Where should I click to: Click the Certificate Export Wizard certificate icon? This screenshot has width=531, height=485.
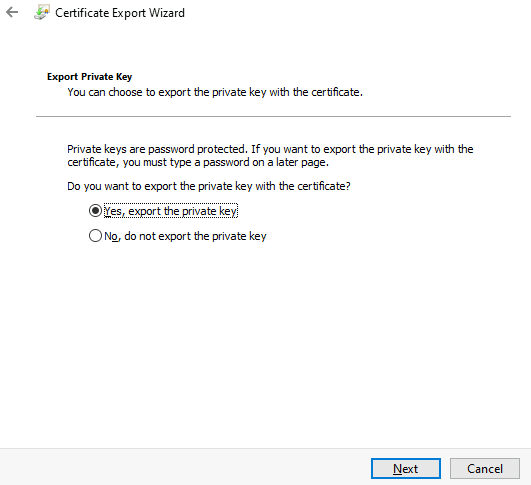42,12
